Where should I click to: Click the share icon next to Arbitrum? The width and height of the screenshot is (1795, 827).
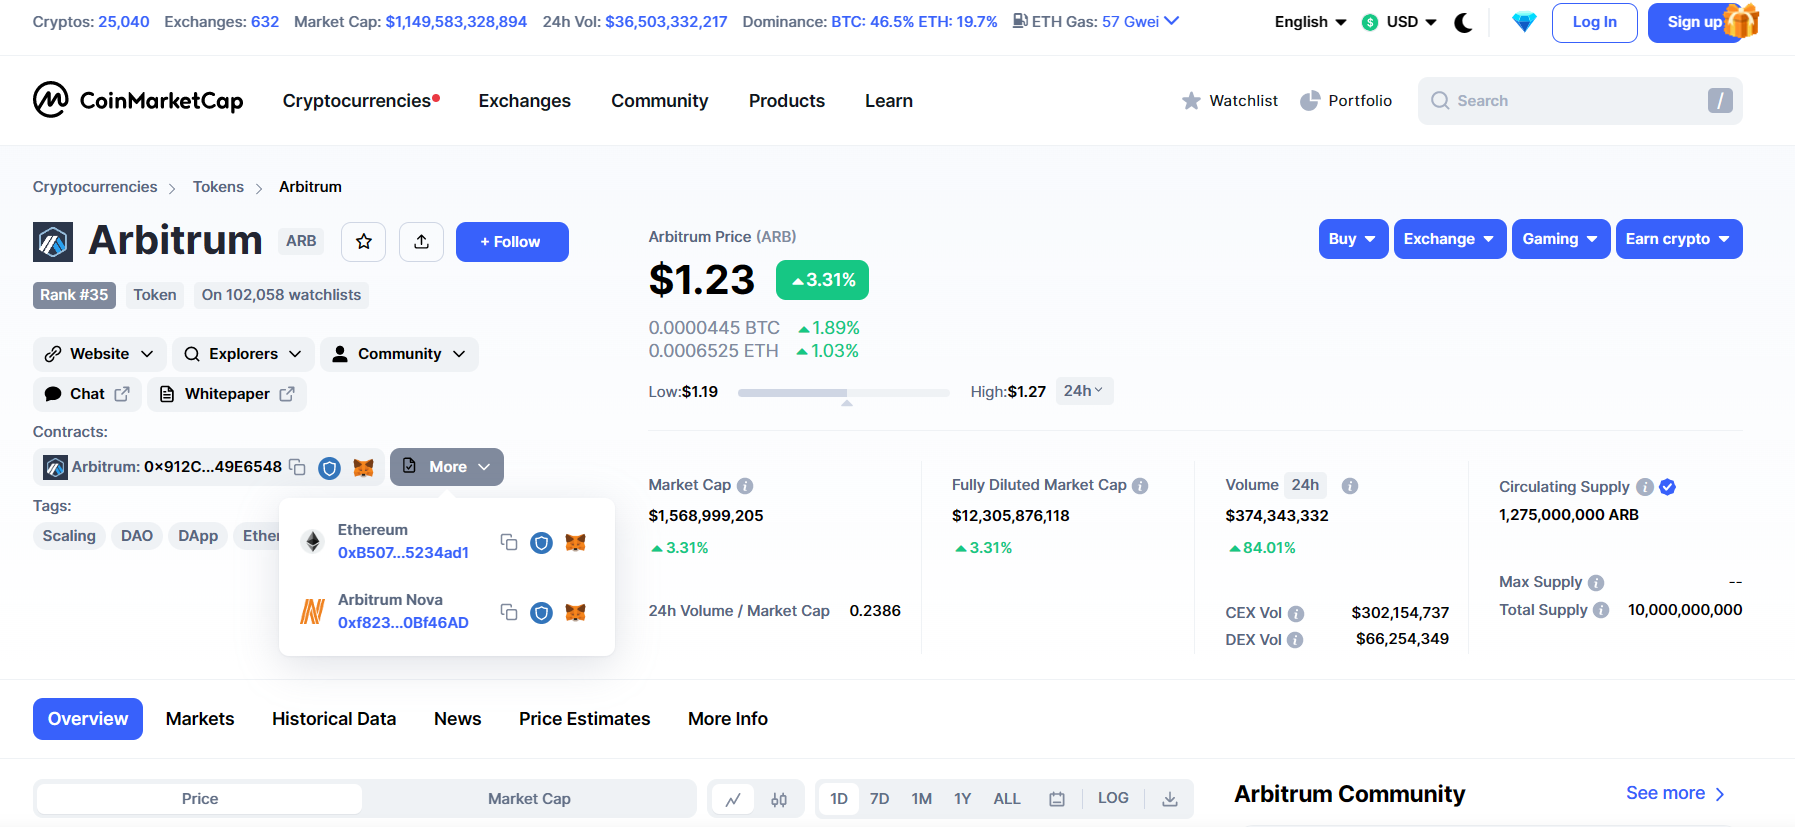[x=421, y=242]
